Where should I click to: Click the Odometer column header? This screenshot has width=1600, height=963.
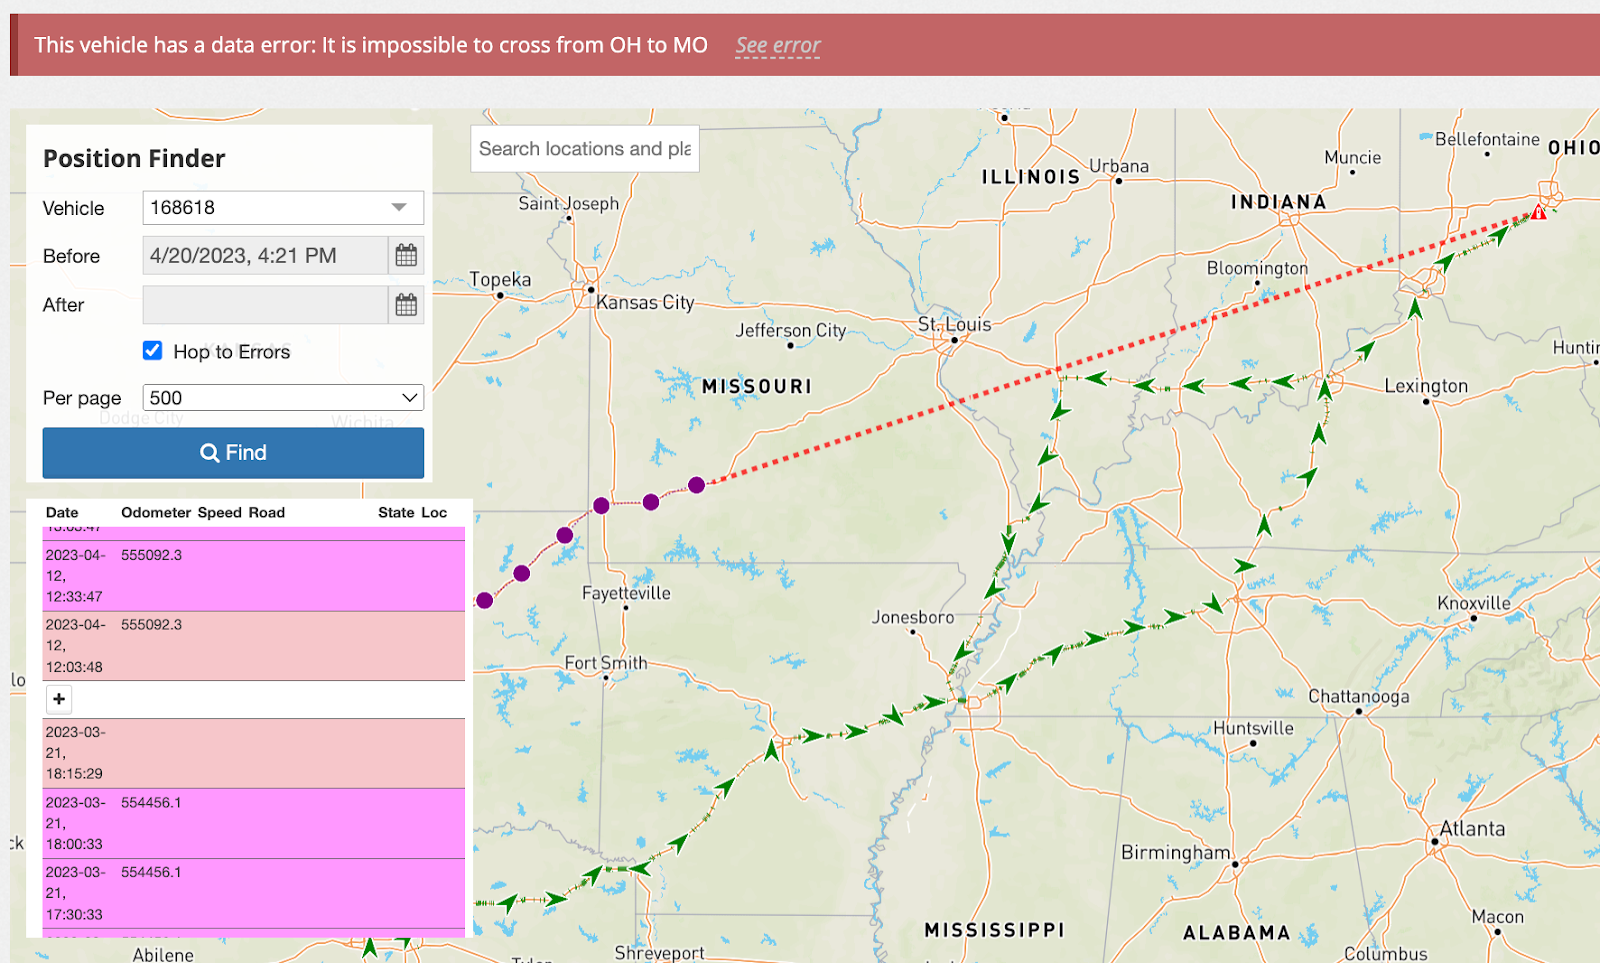coord(155,512)
